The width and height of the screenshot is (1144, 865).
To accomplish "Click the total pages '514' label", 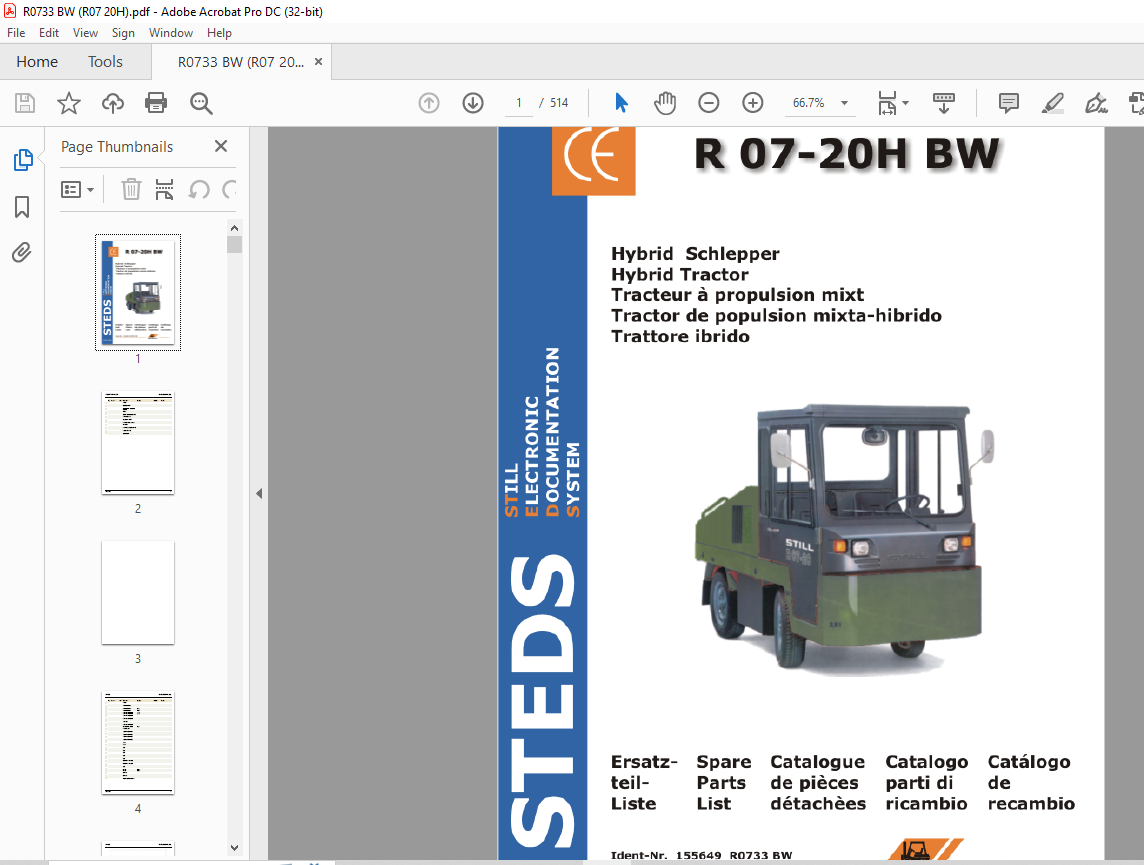I will [559, 103].
